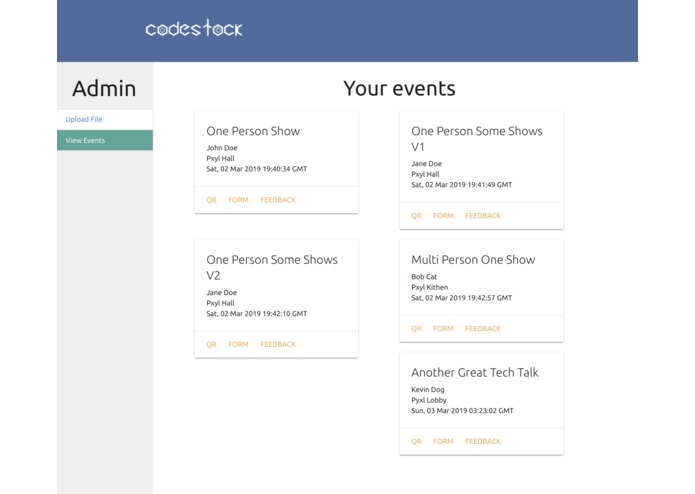
Task: Click the date Sat, 02 Mar 2019 19:41:49 GMT
Action: 461,185
